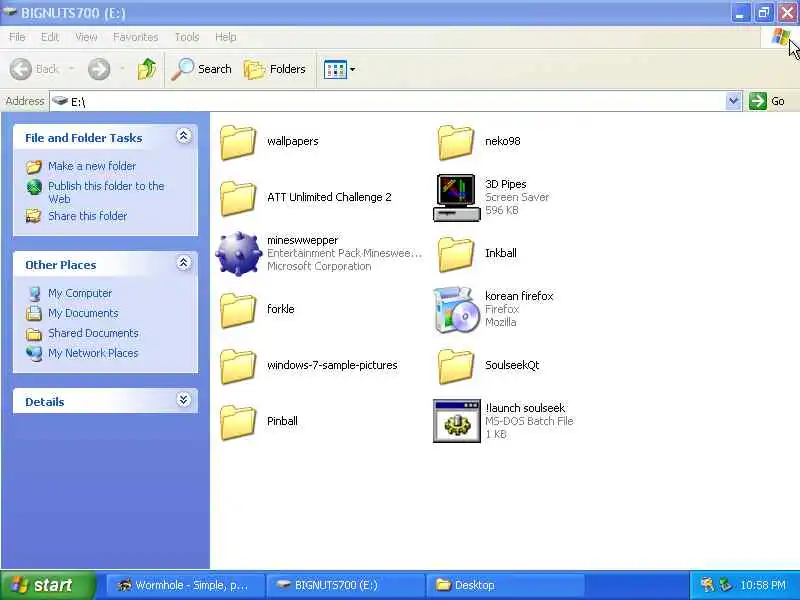Open the View menu
Screen dimensions: 800x600
click(x=86, y=37)
